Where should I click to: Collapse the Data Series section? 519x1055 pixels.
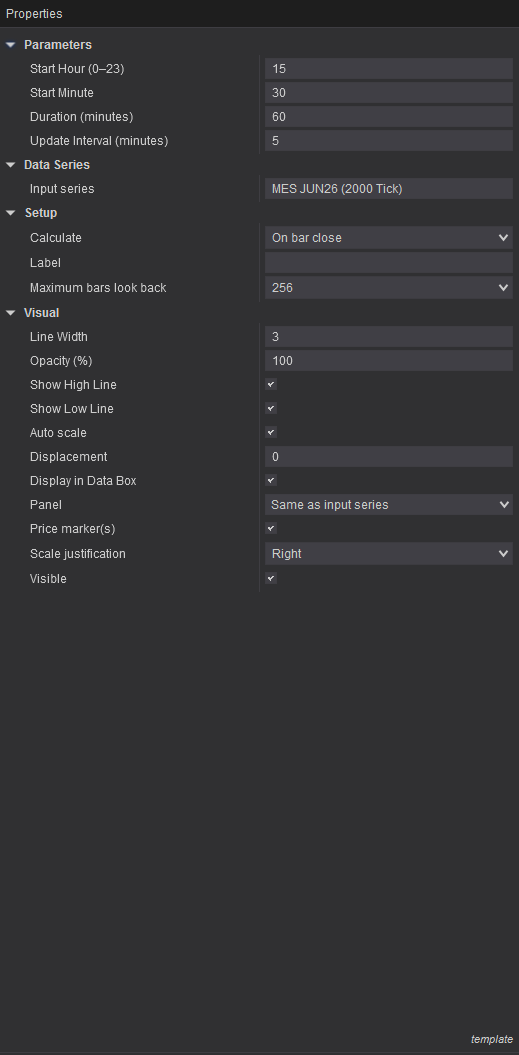pyautogui.click(x=10, y=165)
